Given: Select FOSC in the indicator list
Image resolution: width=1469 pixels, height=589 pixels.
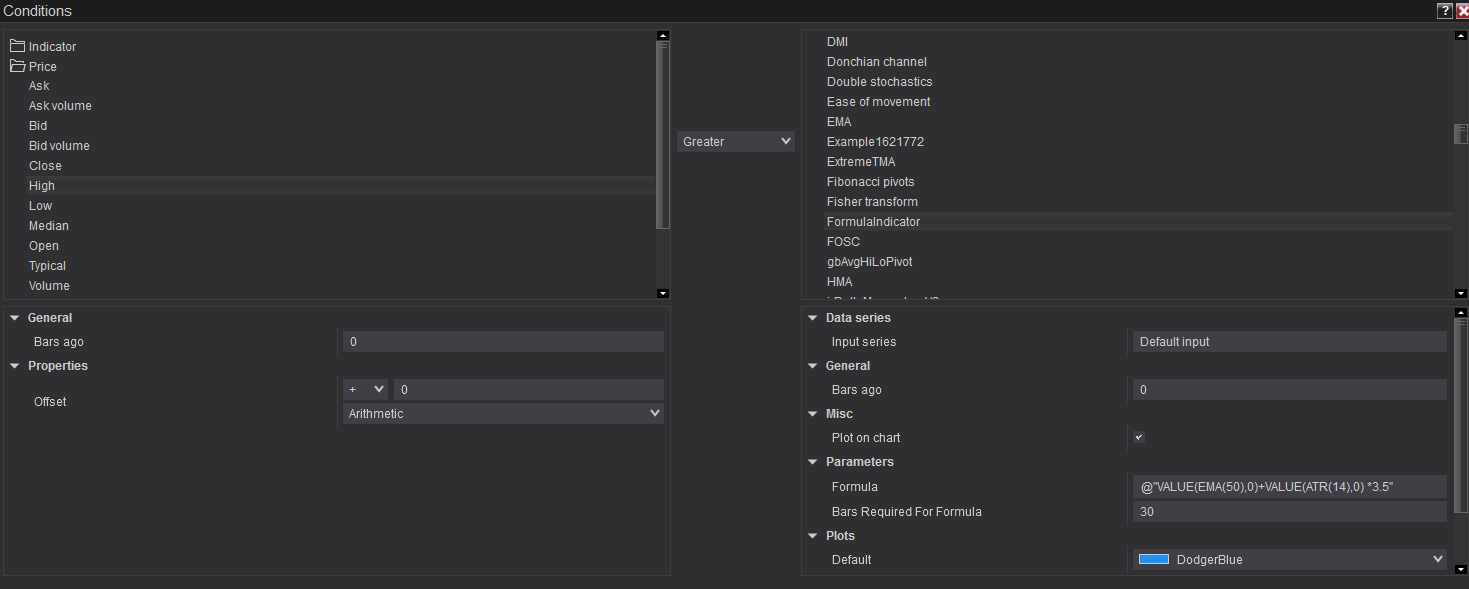Looking at the screenshot, I should tap(843, 242).
